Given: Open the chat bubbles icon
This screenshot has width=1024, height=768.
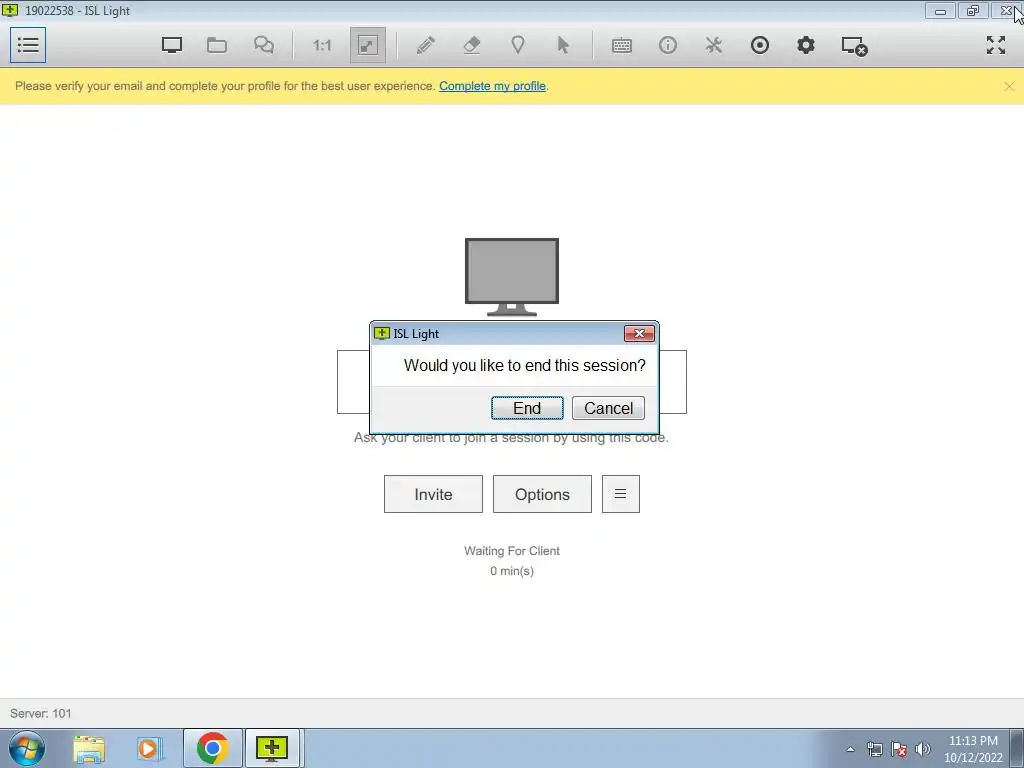Looking at the screenshot, I should (264, 45).
